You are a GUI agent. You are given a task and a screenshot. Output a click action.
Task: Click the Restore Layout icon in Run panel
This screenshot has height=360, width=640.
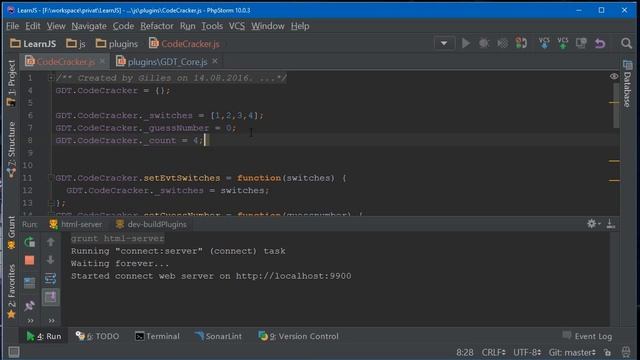point(29,282)
